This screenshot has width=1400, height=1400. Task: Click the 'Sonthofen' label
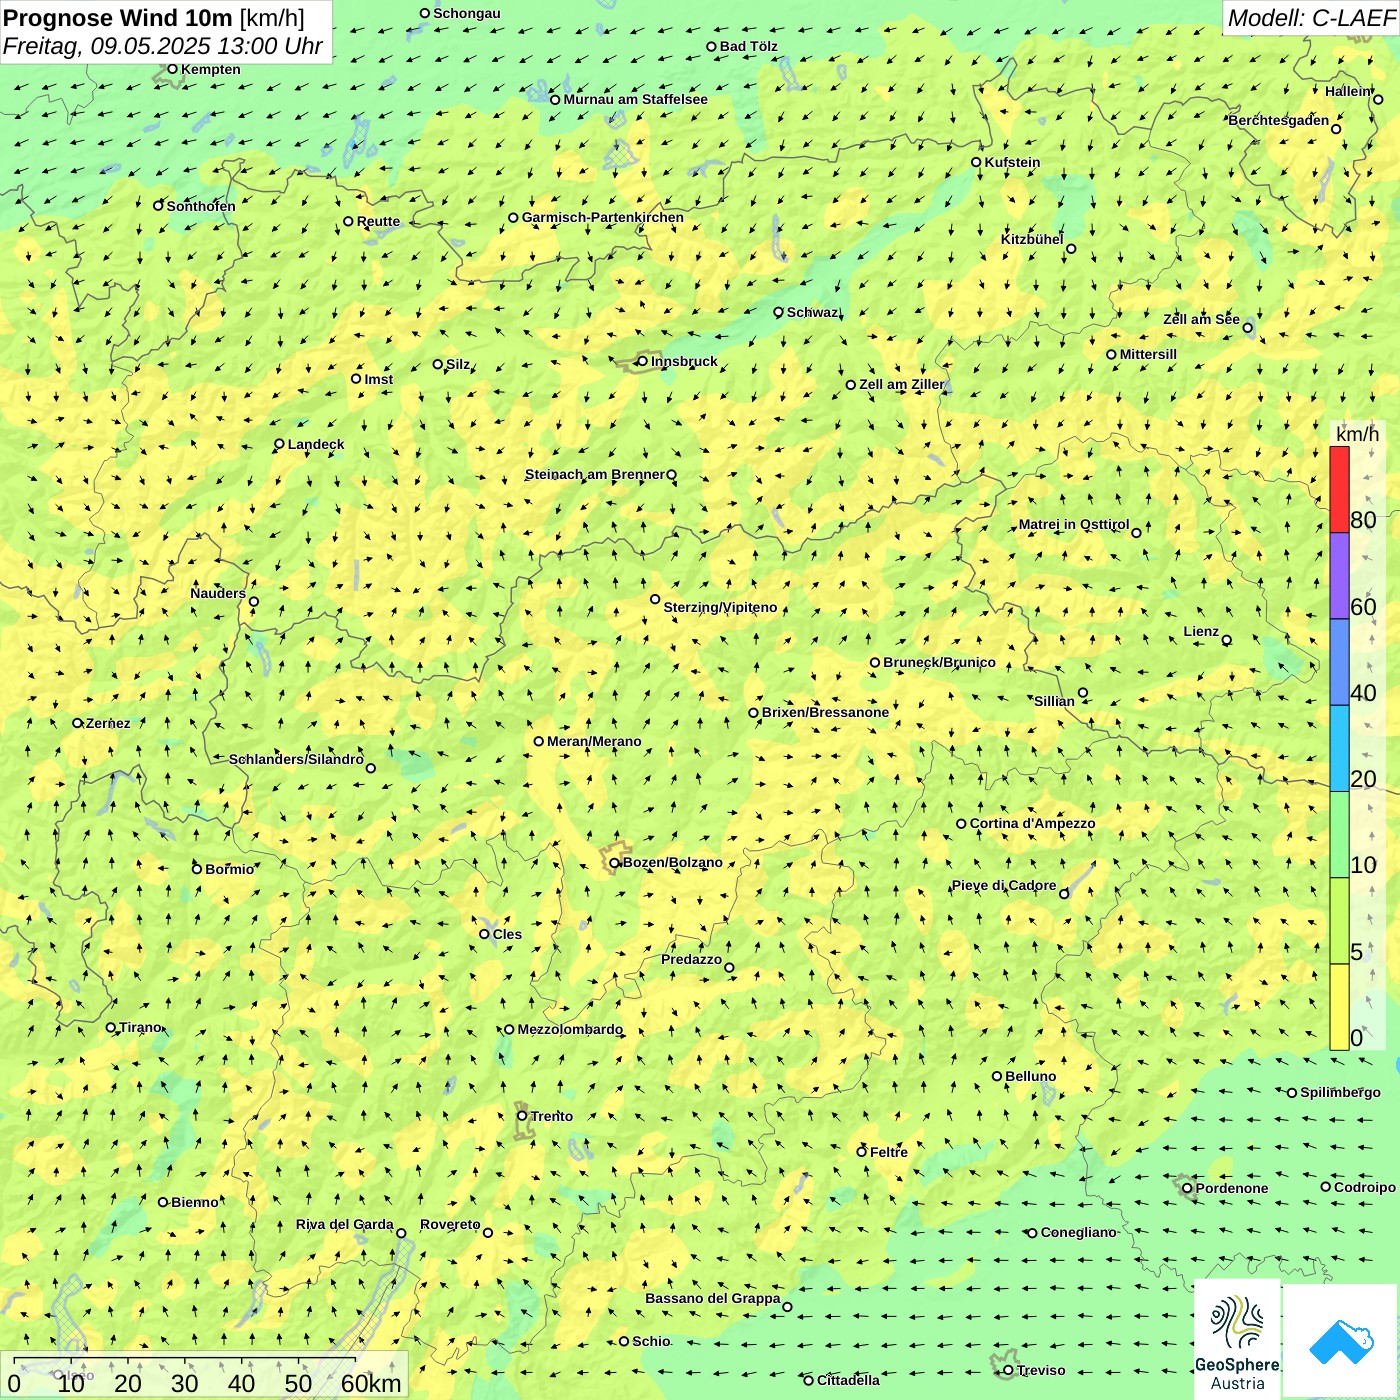coord(201,206)
